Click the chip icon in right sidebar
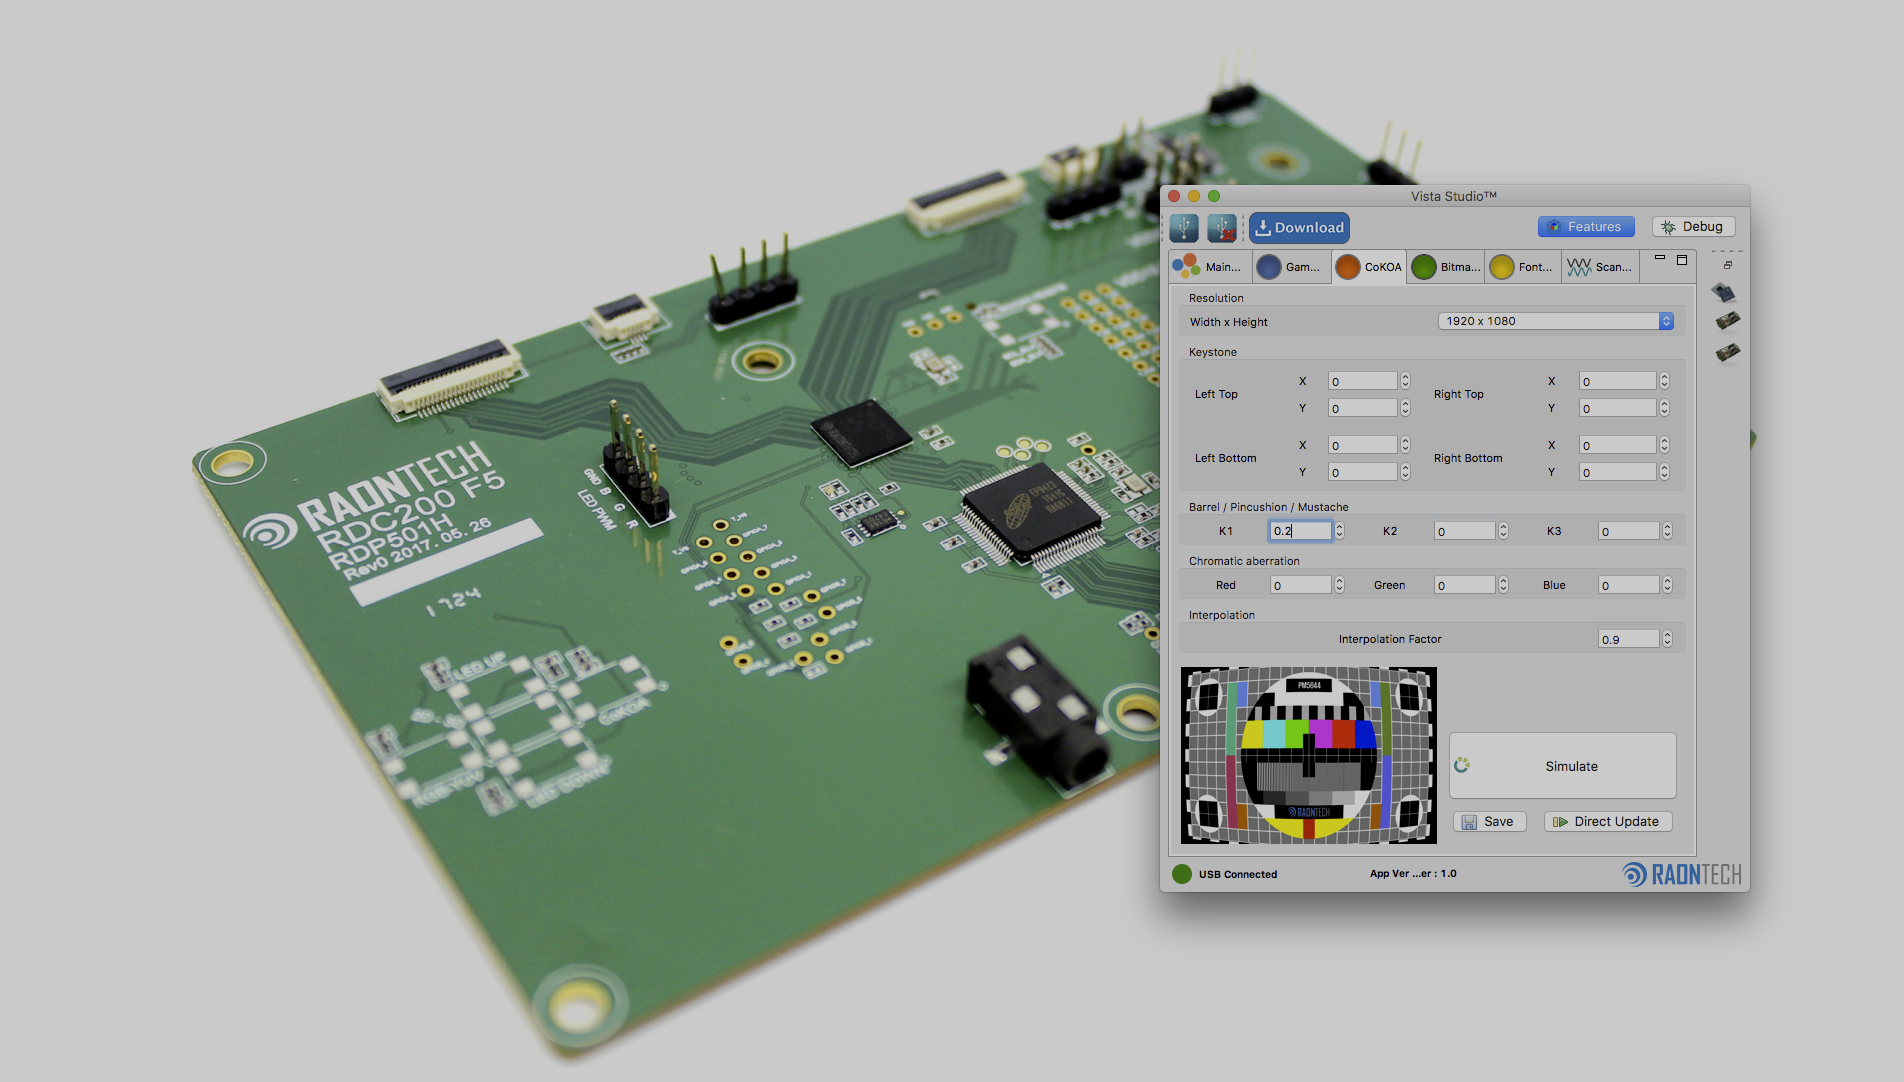1904x1082 pixels. coord(1726,292)
